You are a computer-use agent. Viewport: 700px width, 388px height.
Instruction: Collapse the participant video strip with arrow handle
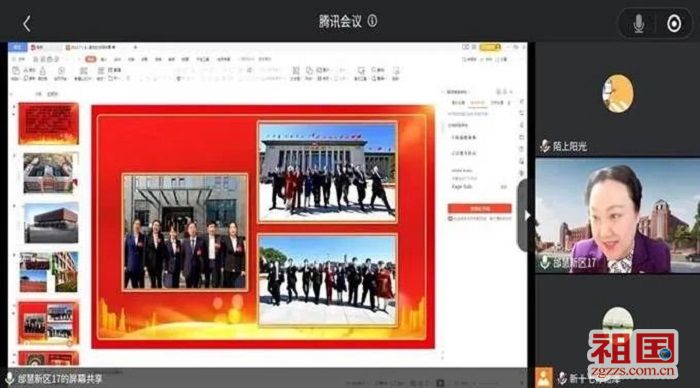coord(523,216)
